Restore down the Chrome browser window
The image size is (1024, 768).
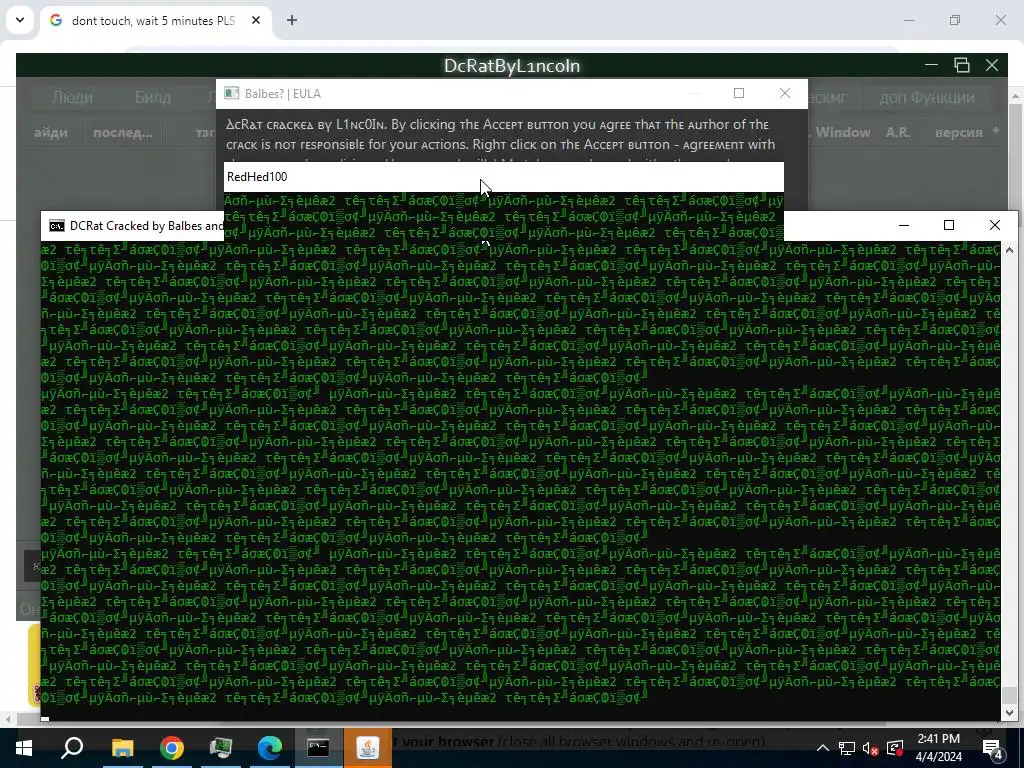coord(955,20)
